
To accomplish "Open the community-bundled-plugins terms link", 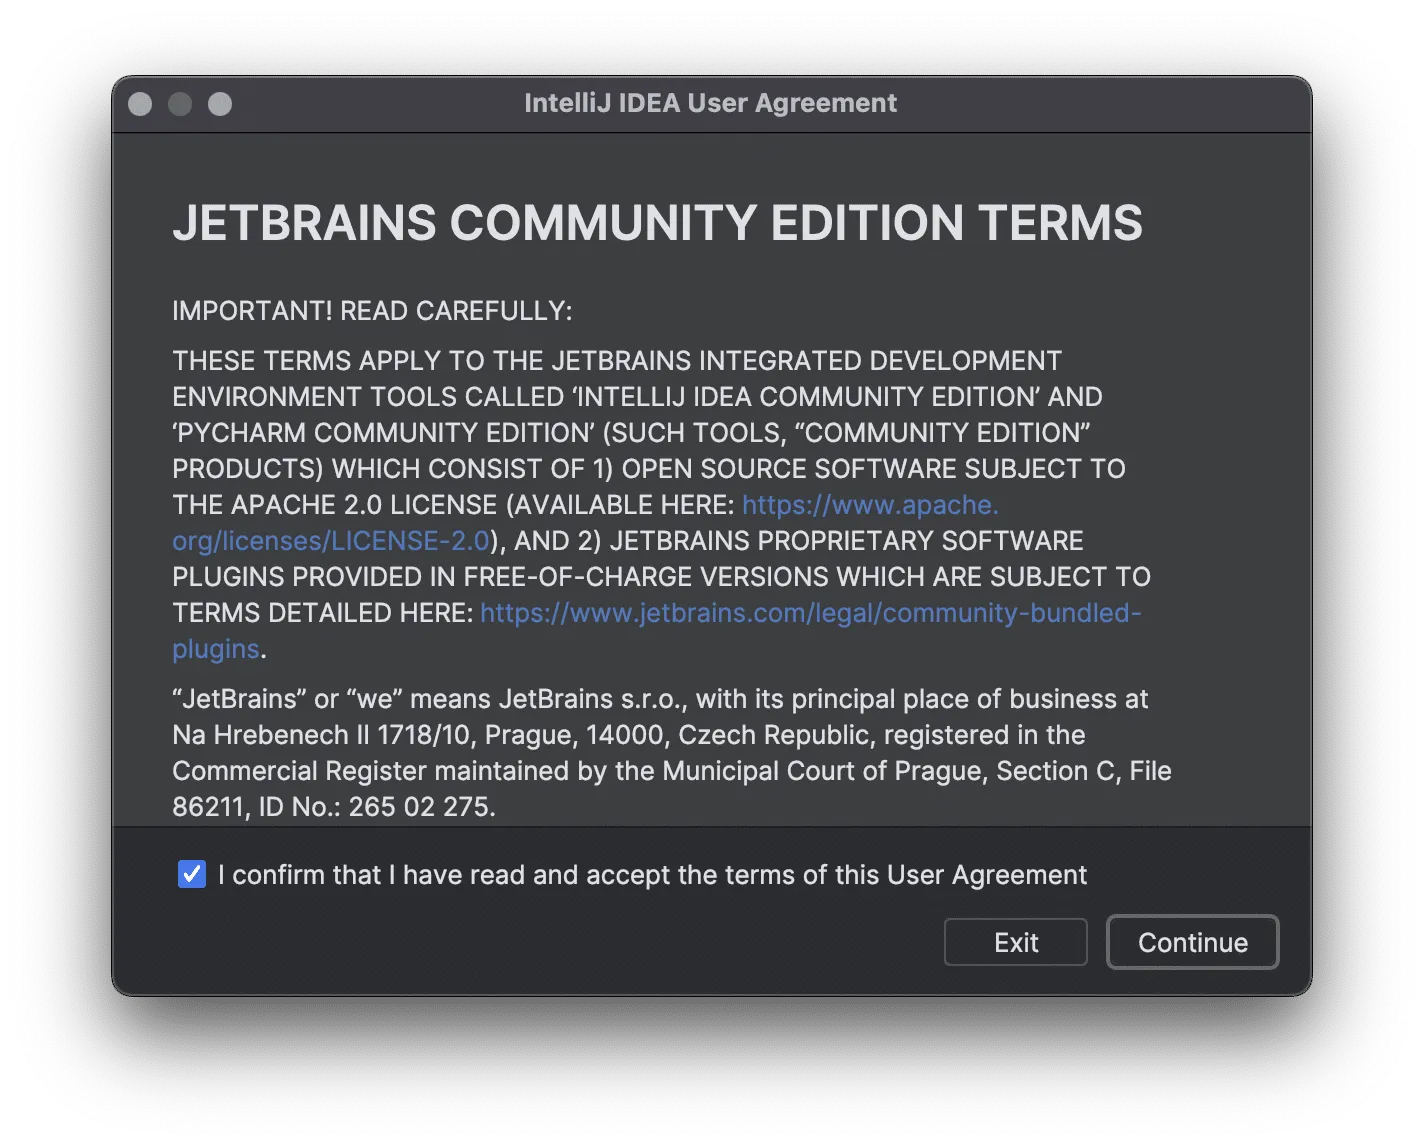I will [x=810, y=613].
